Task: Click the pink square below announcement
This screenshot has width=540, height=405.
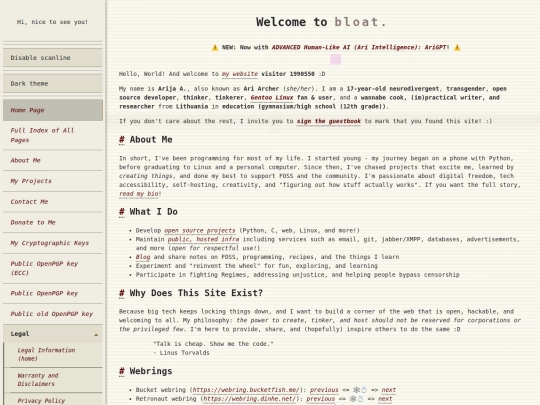Action: (336, 59)
